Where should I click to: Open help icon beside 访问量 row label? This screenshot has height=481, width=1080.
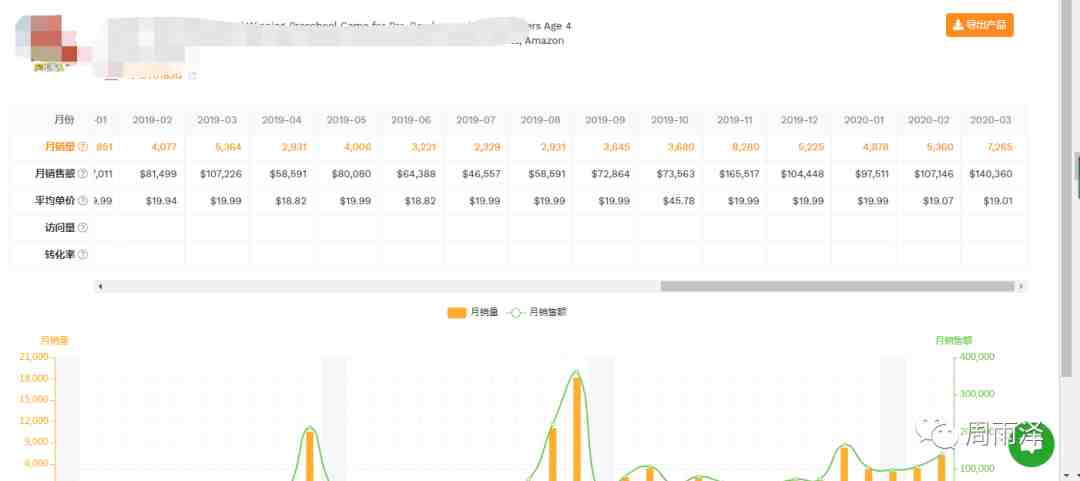tap(83, 228)
